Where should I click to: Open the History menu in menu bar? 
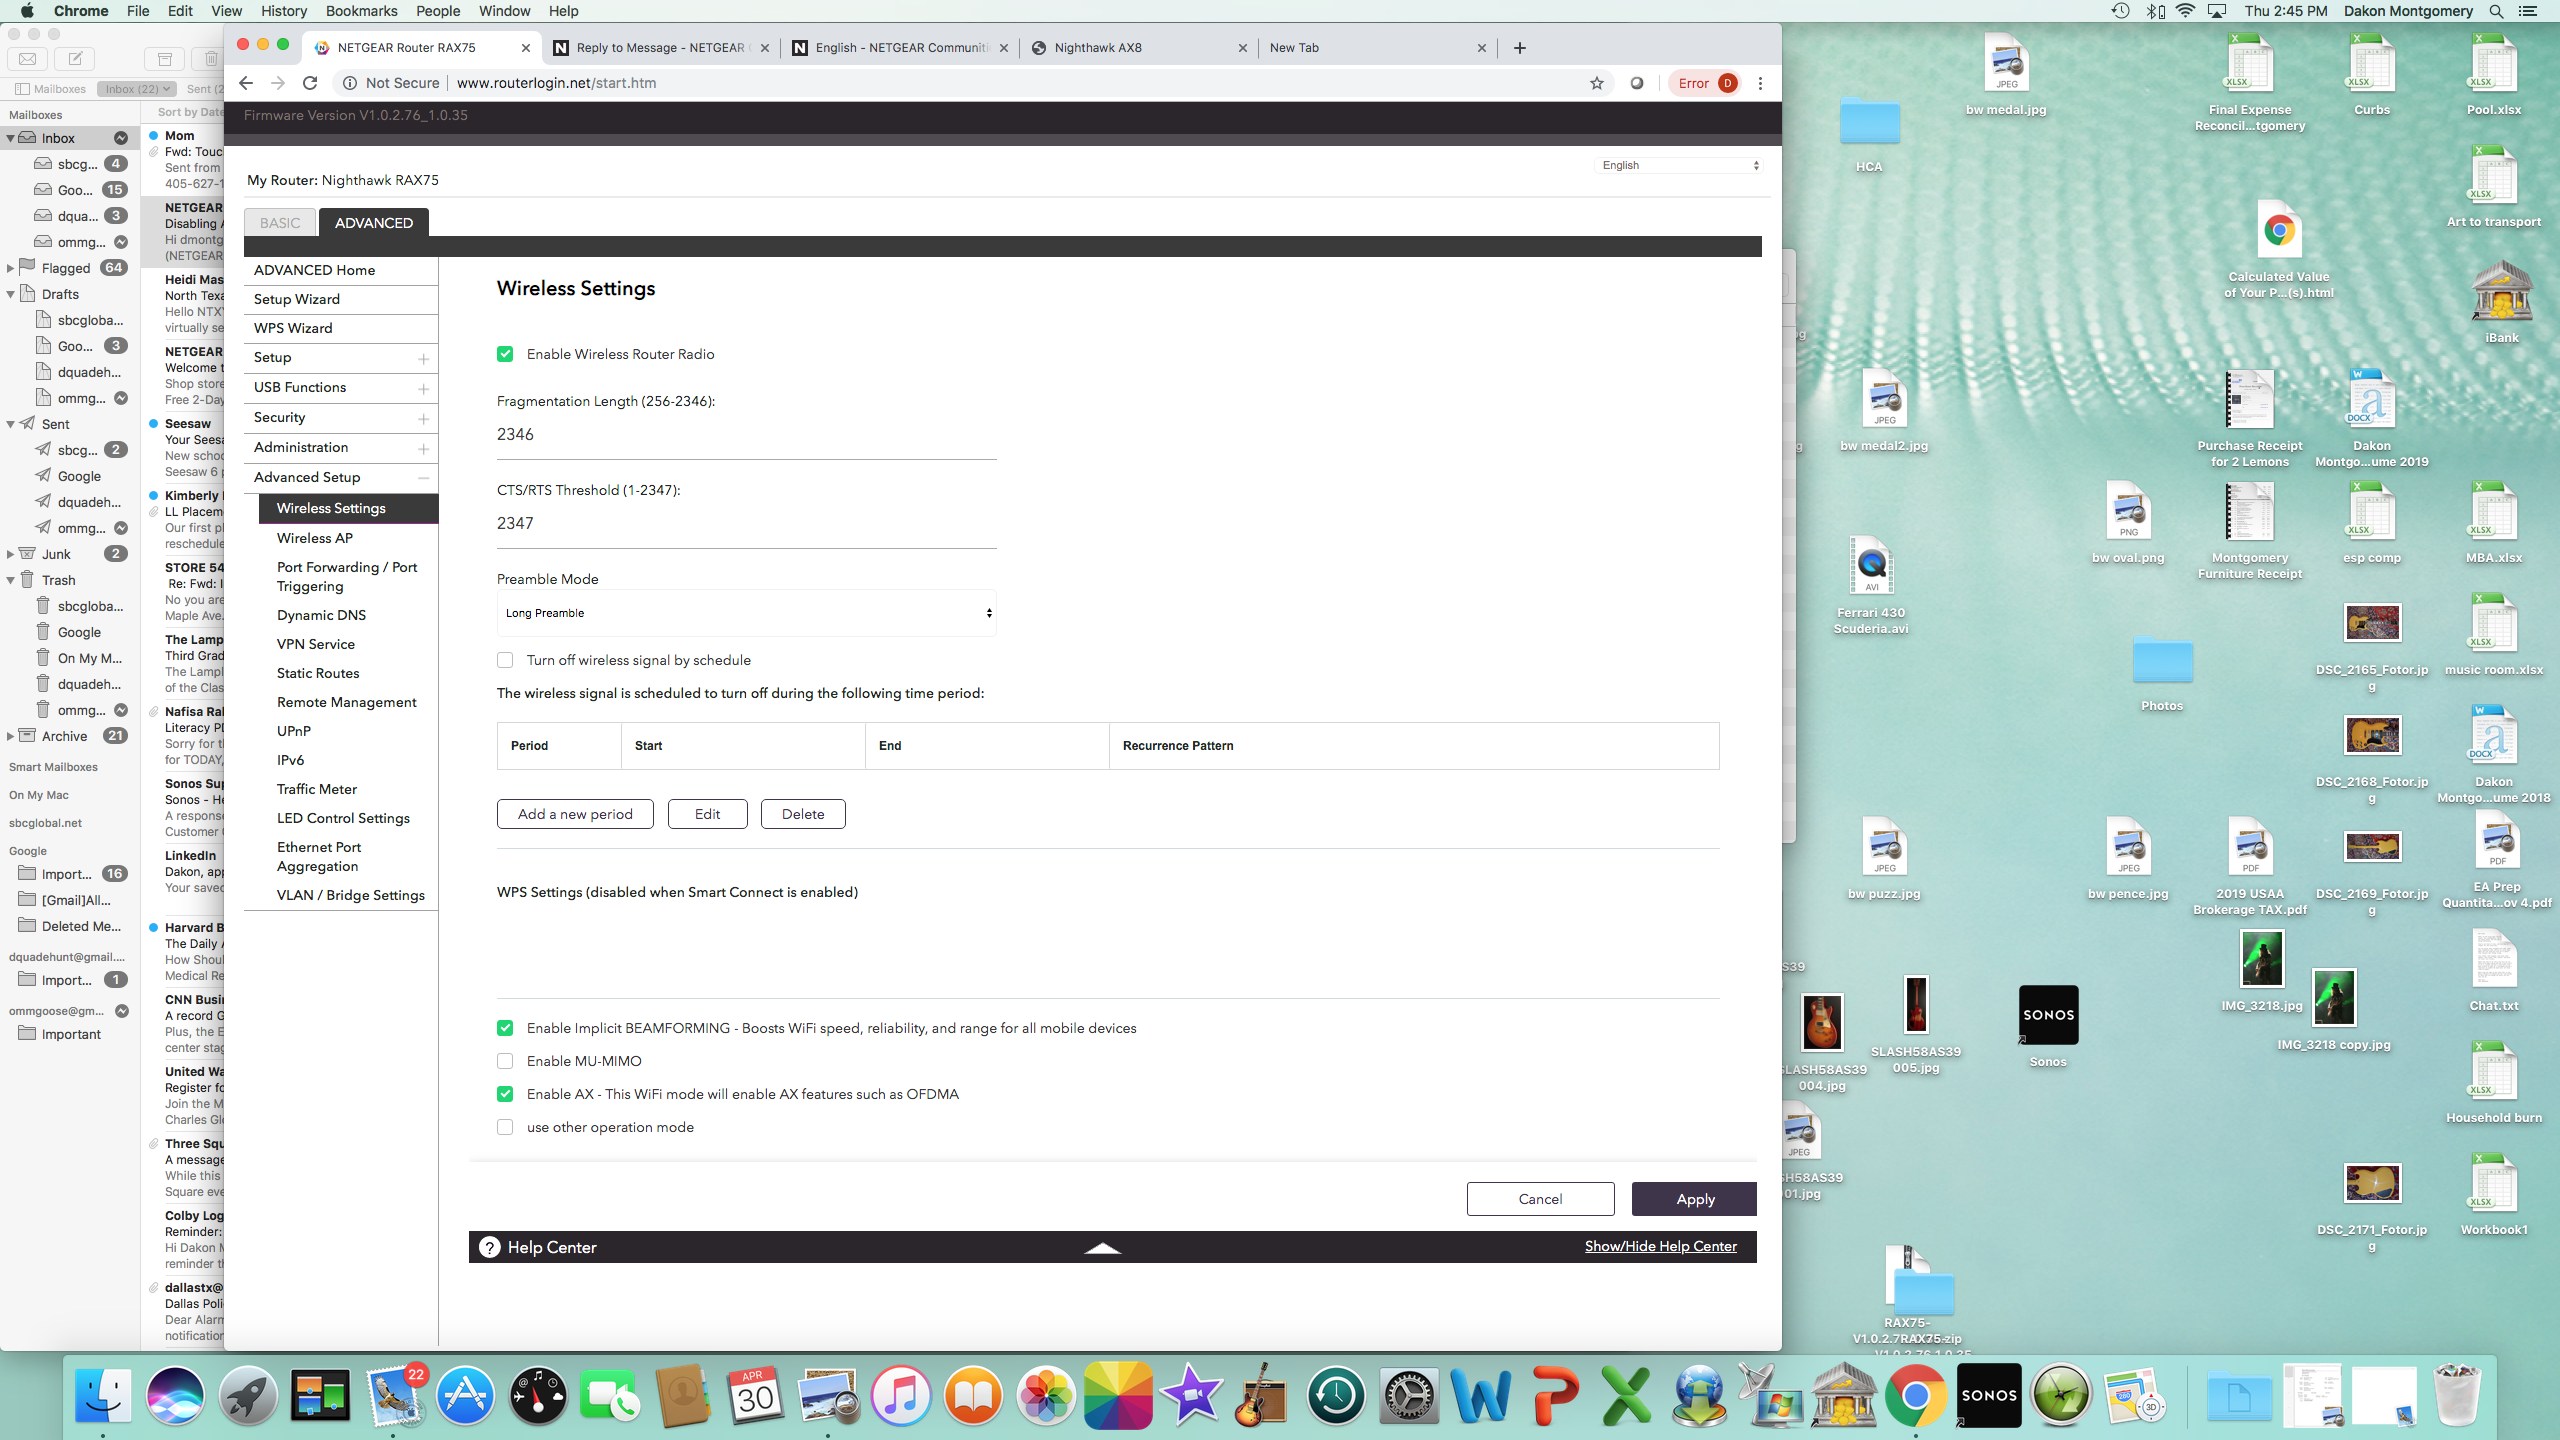[x=284, y=11]
